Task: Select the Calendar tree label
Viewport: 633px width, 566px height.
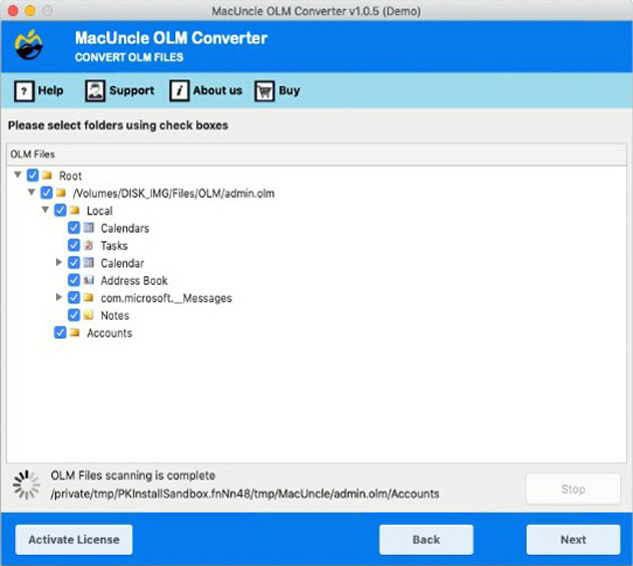Action: (122, 263)
